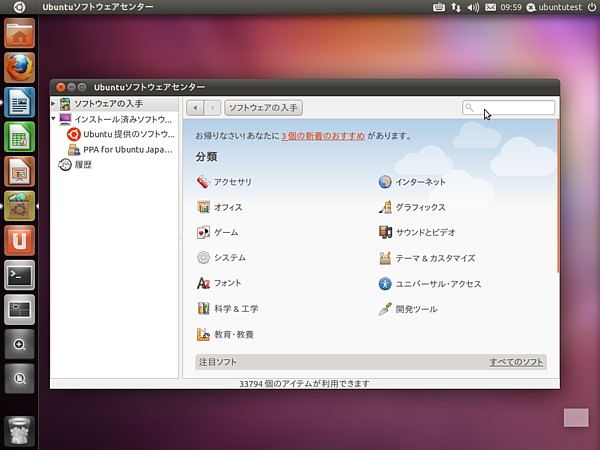Viewport: 600px width, 450px height.
Task: Open the Ubuntu dash home button
Action: 19,7
